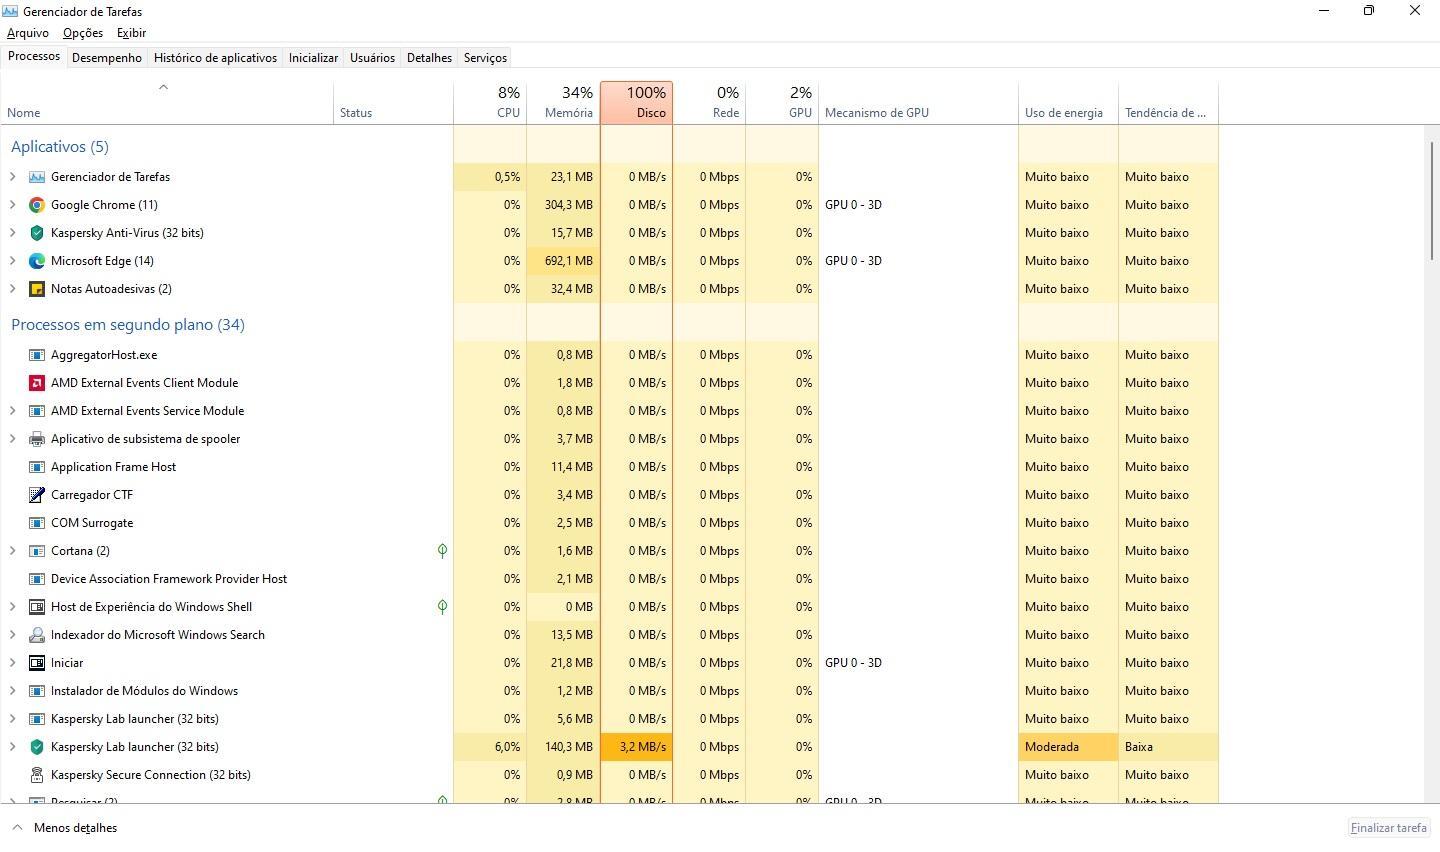
Task: Open the Usuários tab
Action: click(x=372, y=58)
